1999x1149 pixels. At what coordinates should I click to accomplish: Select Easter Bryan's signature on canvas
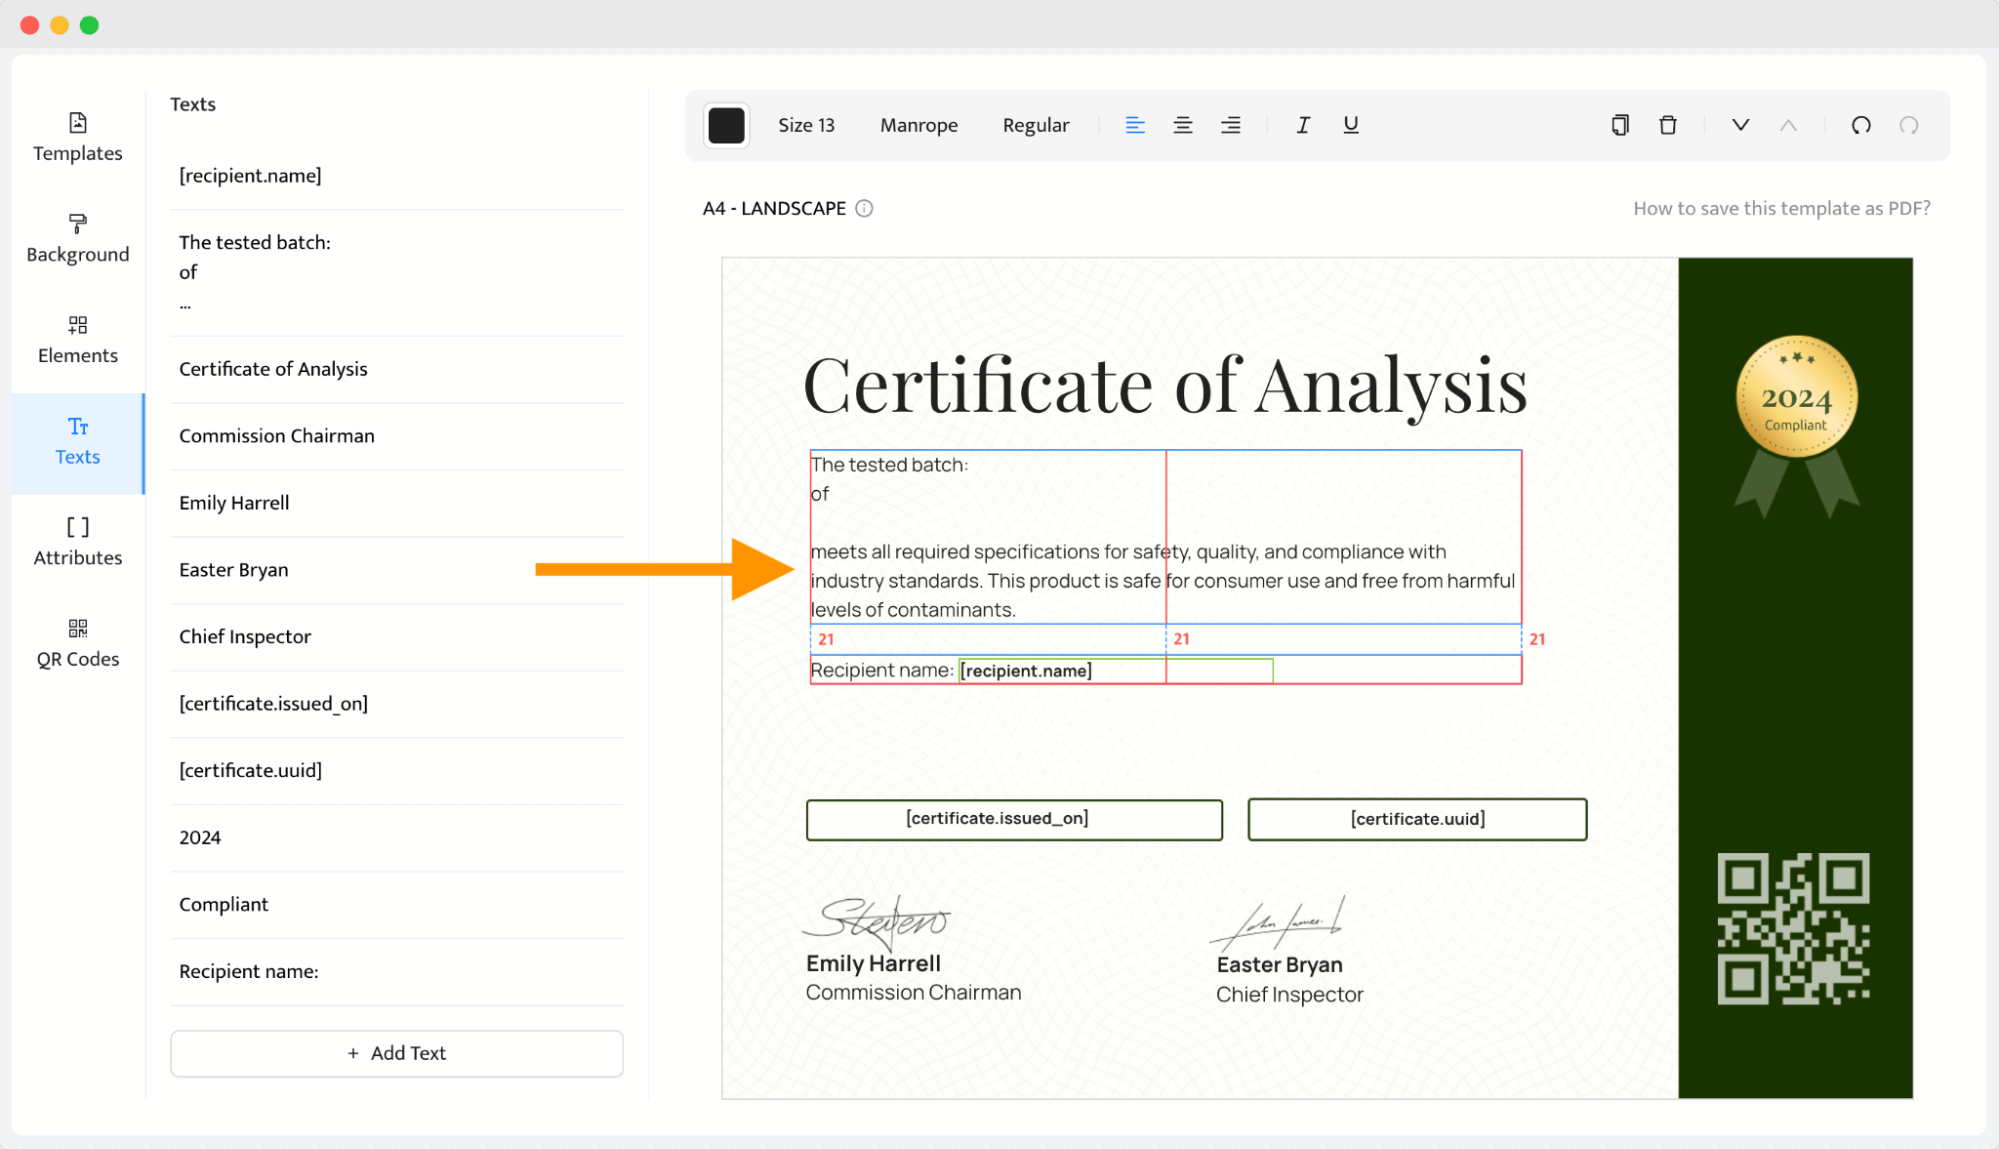click(x=1278, y=923)
